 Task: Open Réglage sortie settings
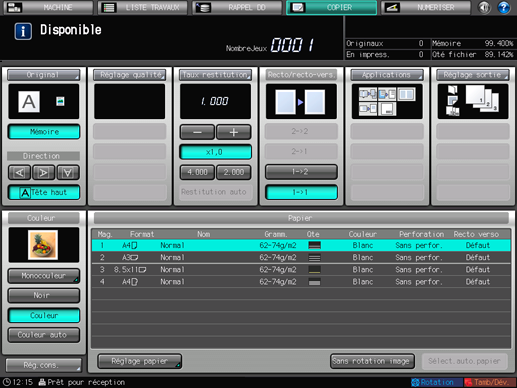point(473,75)
